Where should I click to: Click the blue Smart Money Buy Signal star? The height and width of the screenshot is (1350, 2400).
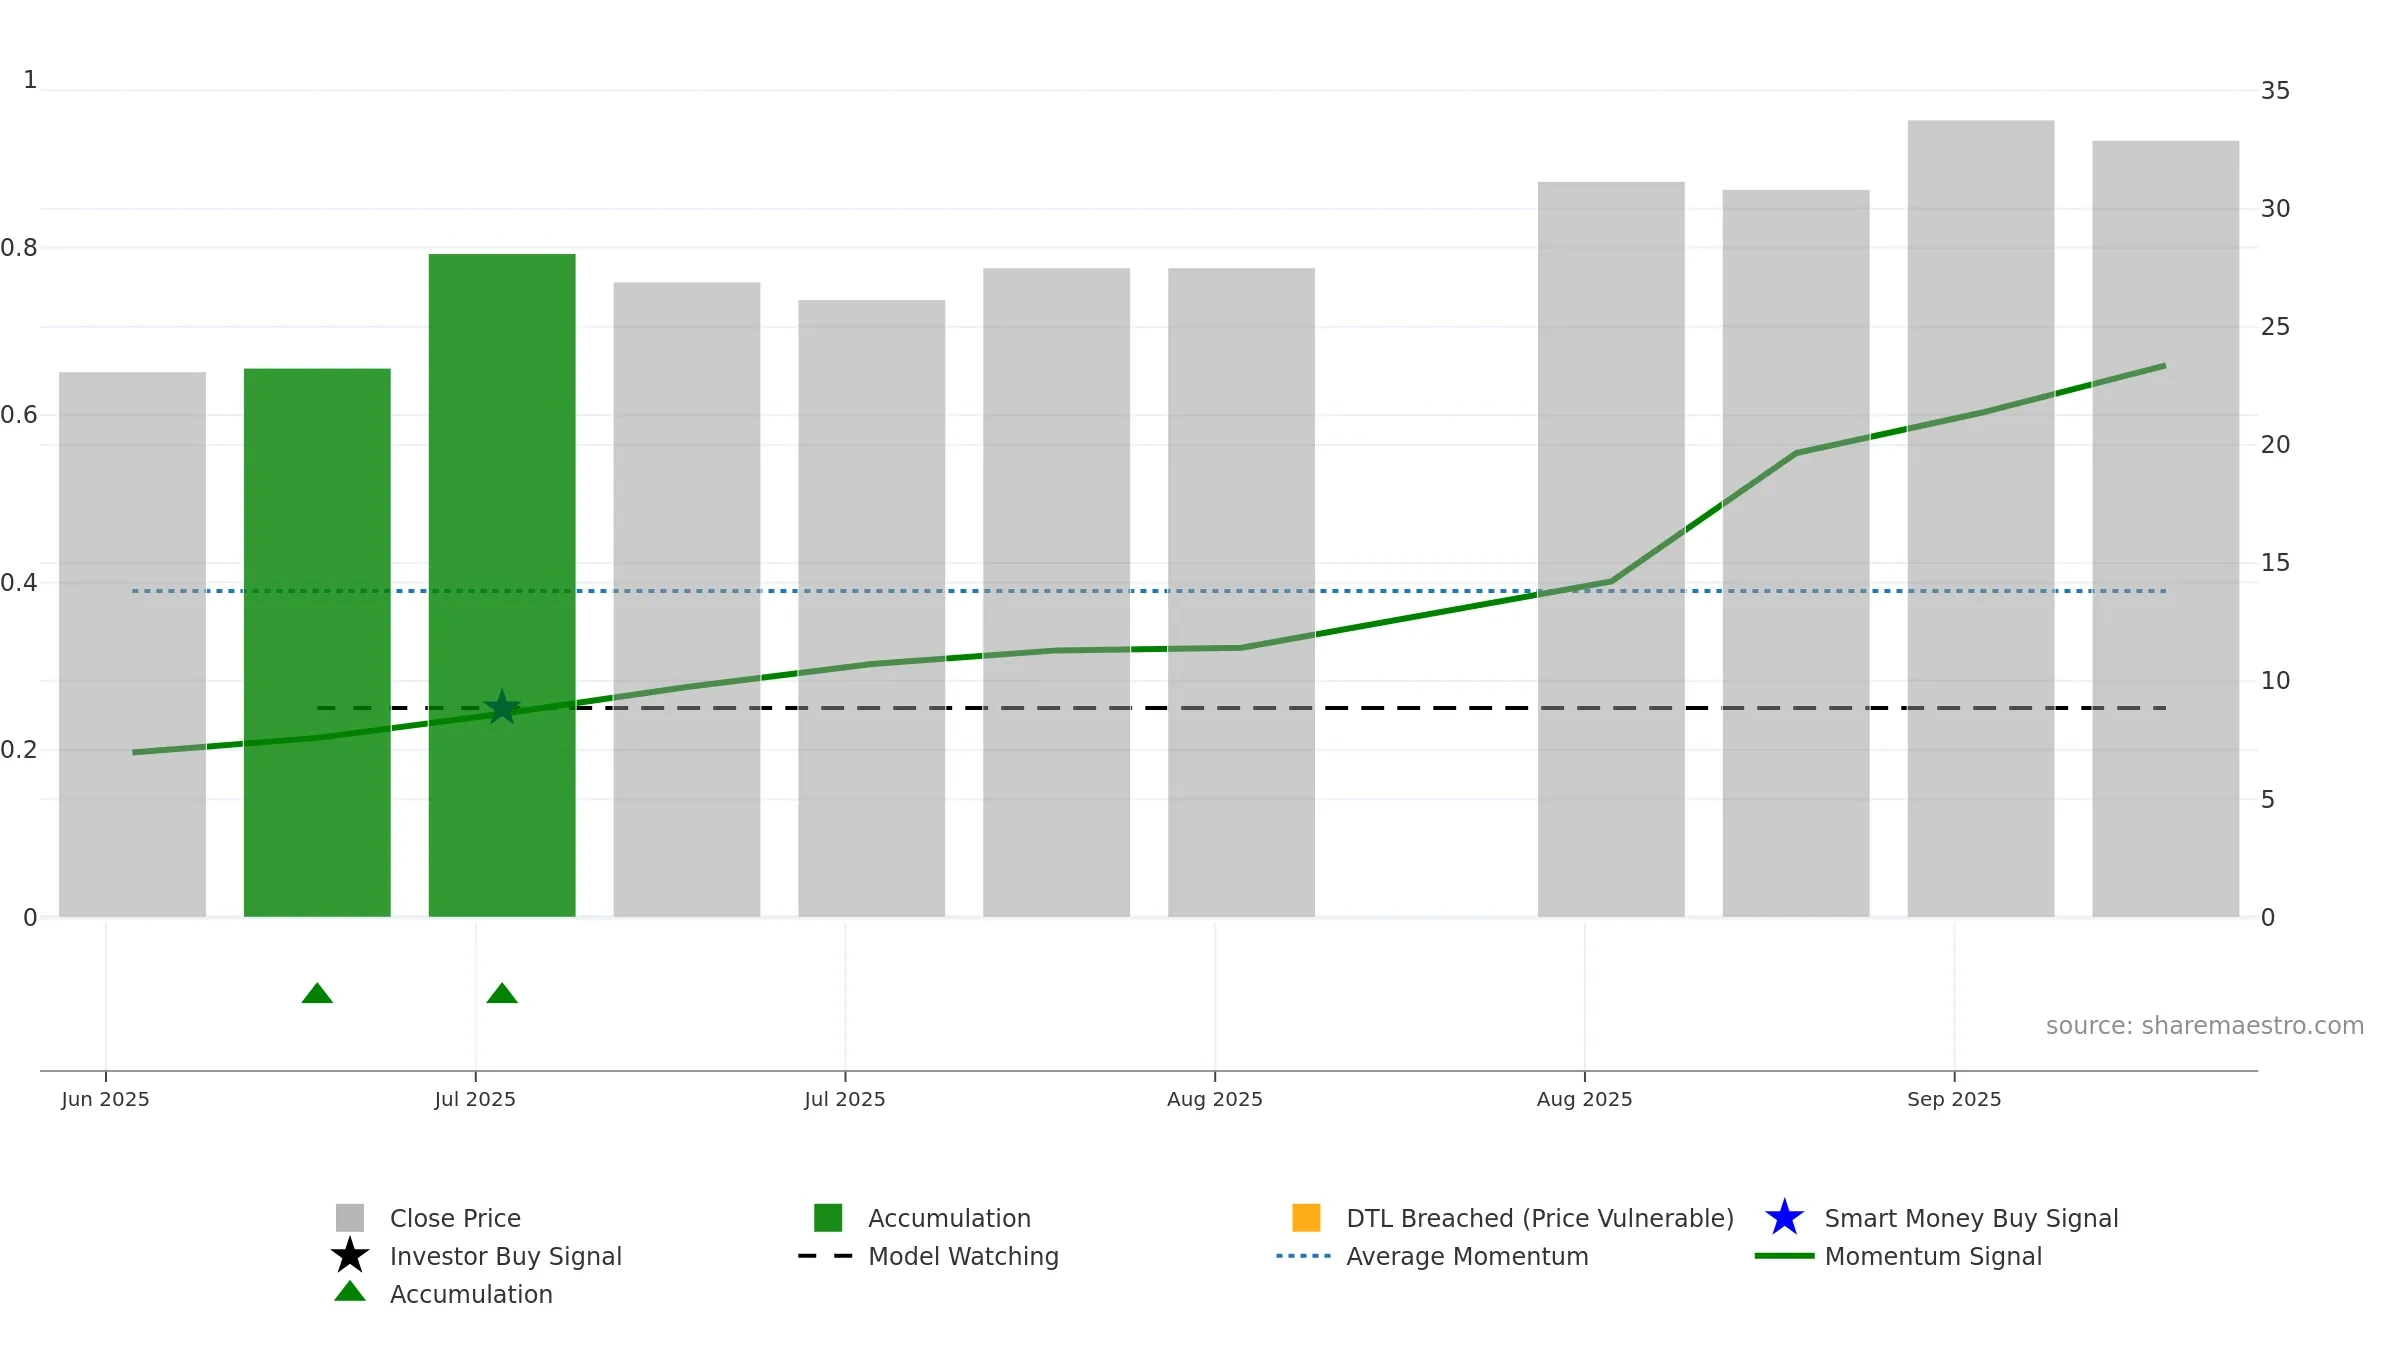[x=1784, y=1218]
